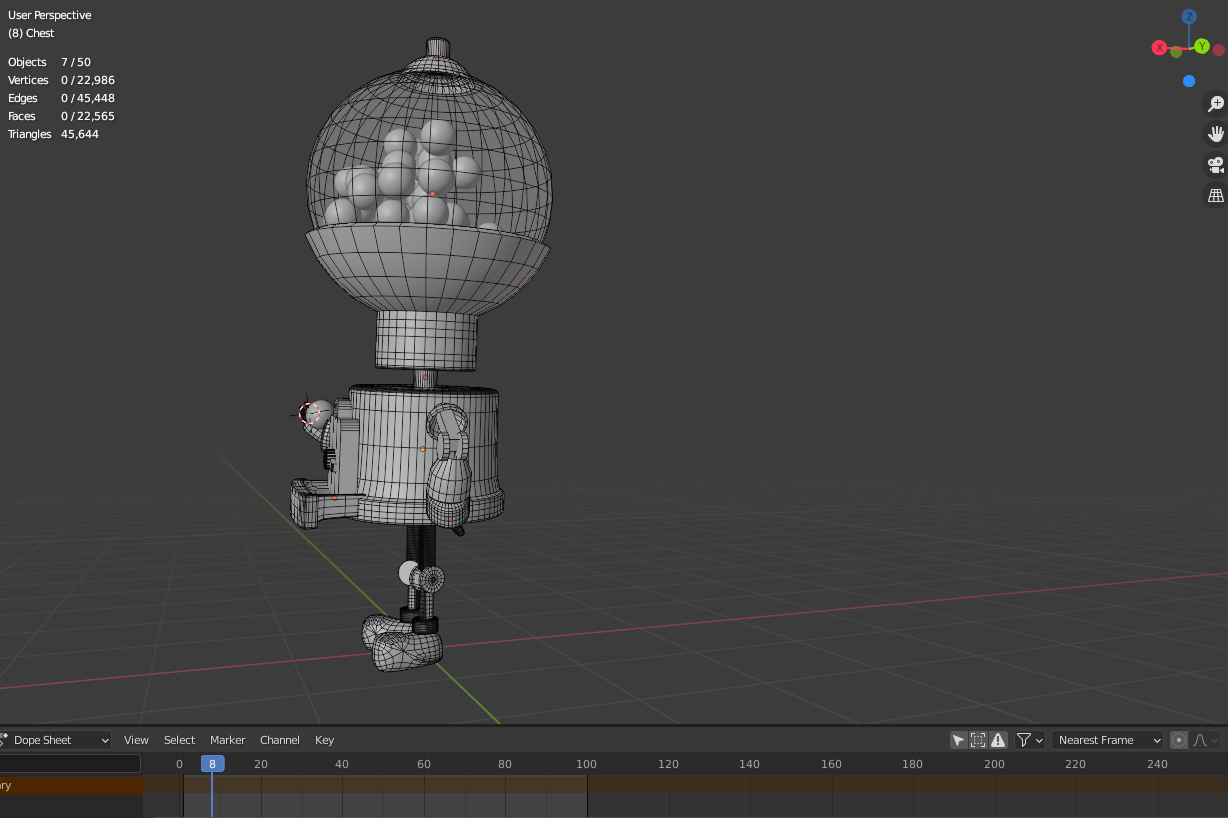Screen dimensions: 1228x818
Task: Click the zoom view magnifier icon
Action: pos(1216,104)
